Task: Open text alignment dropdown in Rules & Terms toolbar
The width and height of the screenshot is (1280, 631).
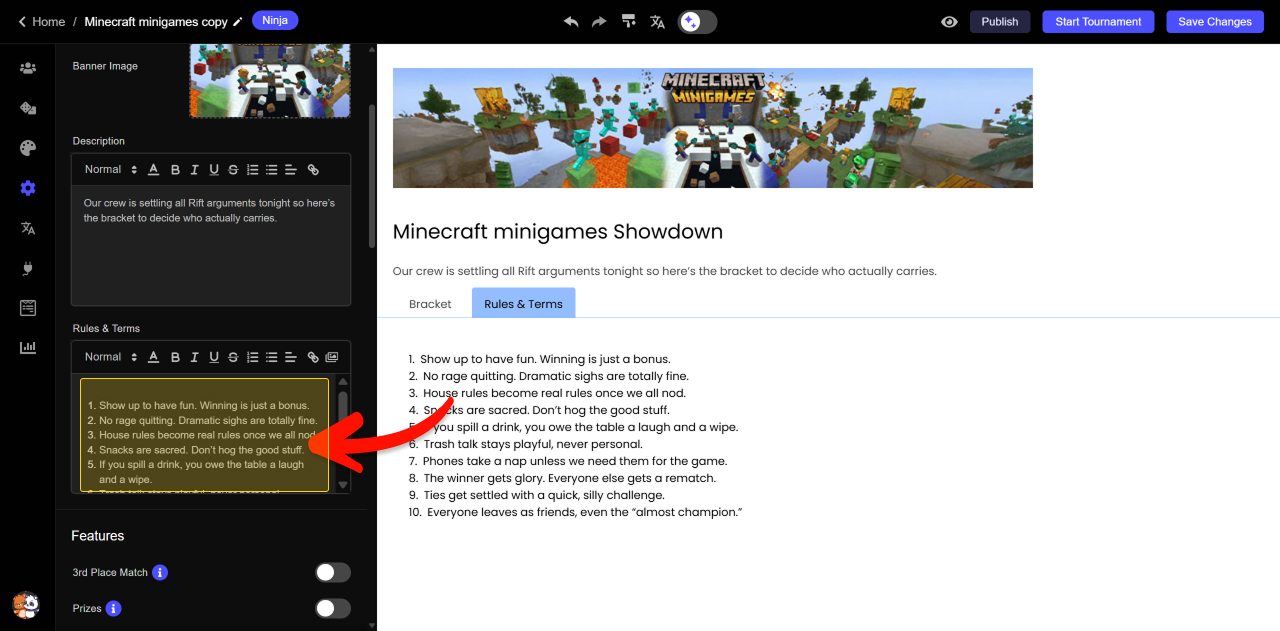Action: coord(291,357)
